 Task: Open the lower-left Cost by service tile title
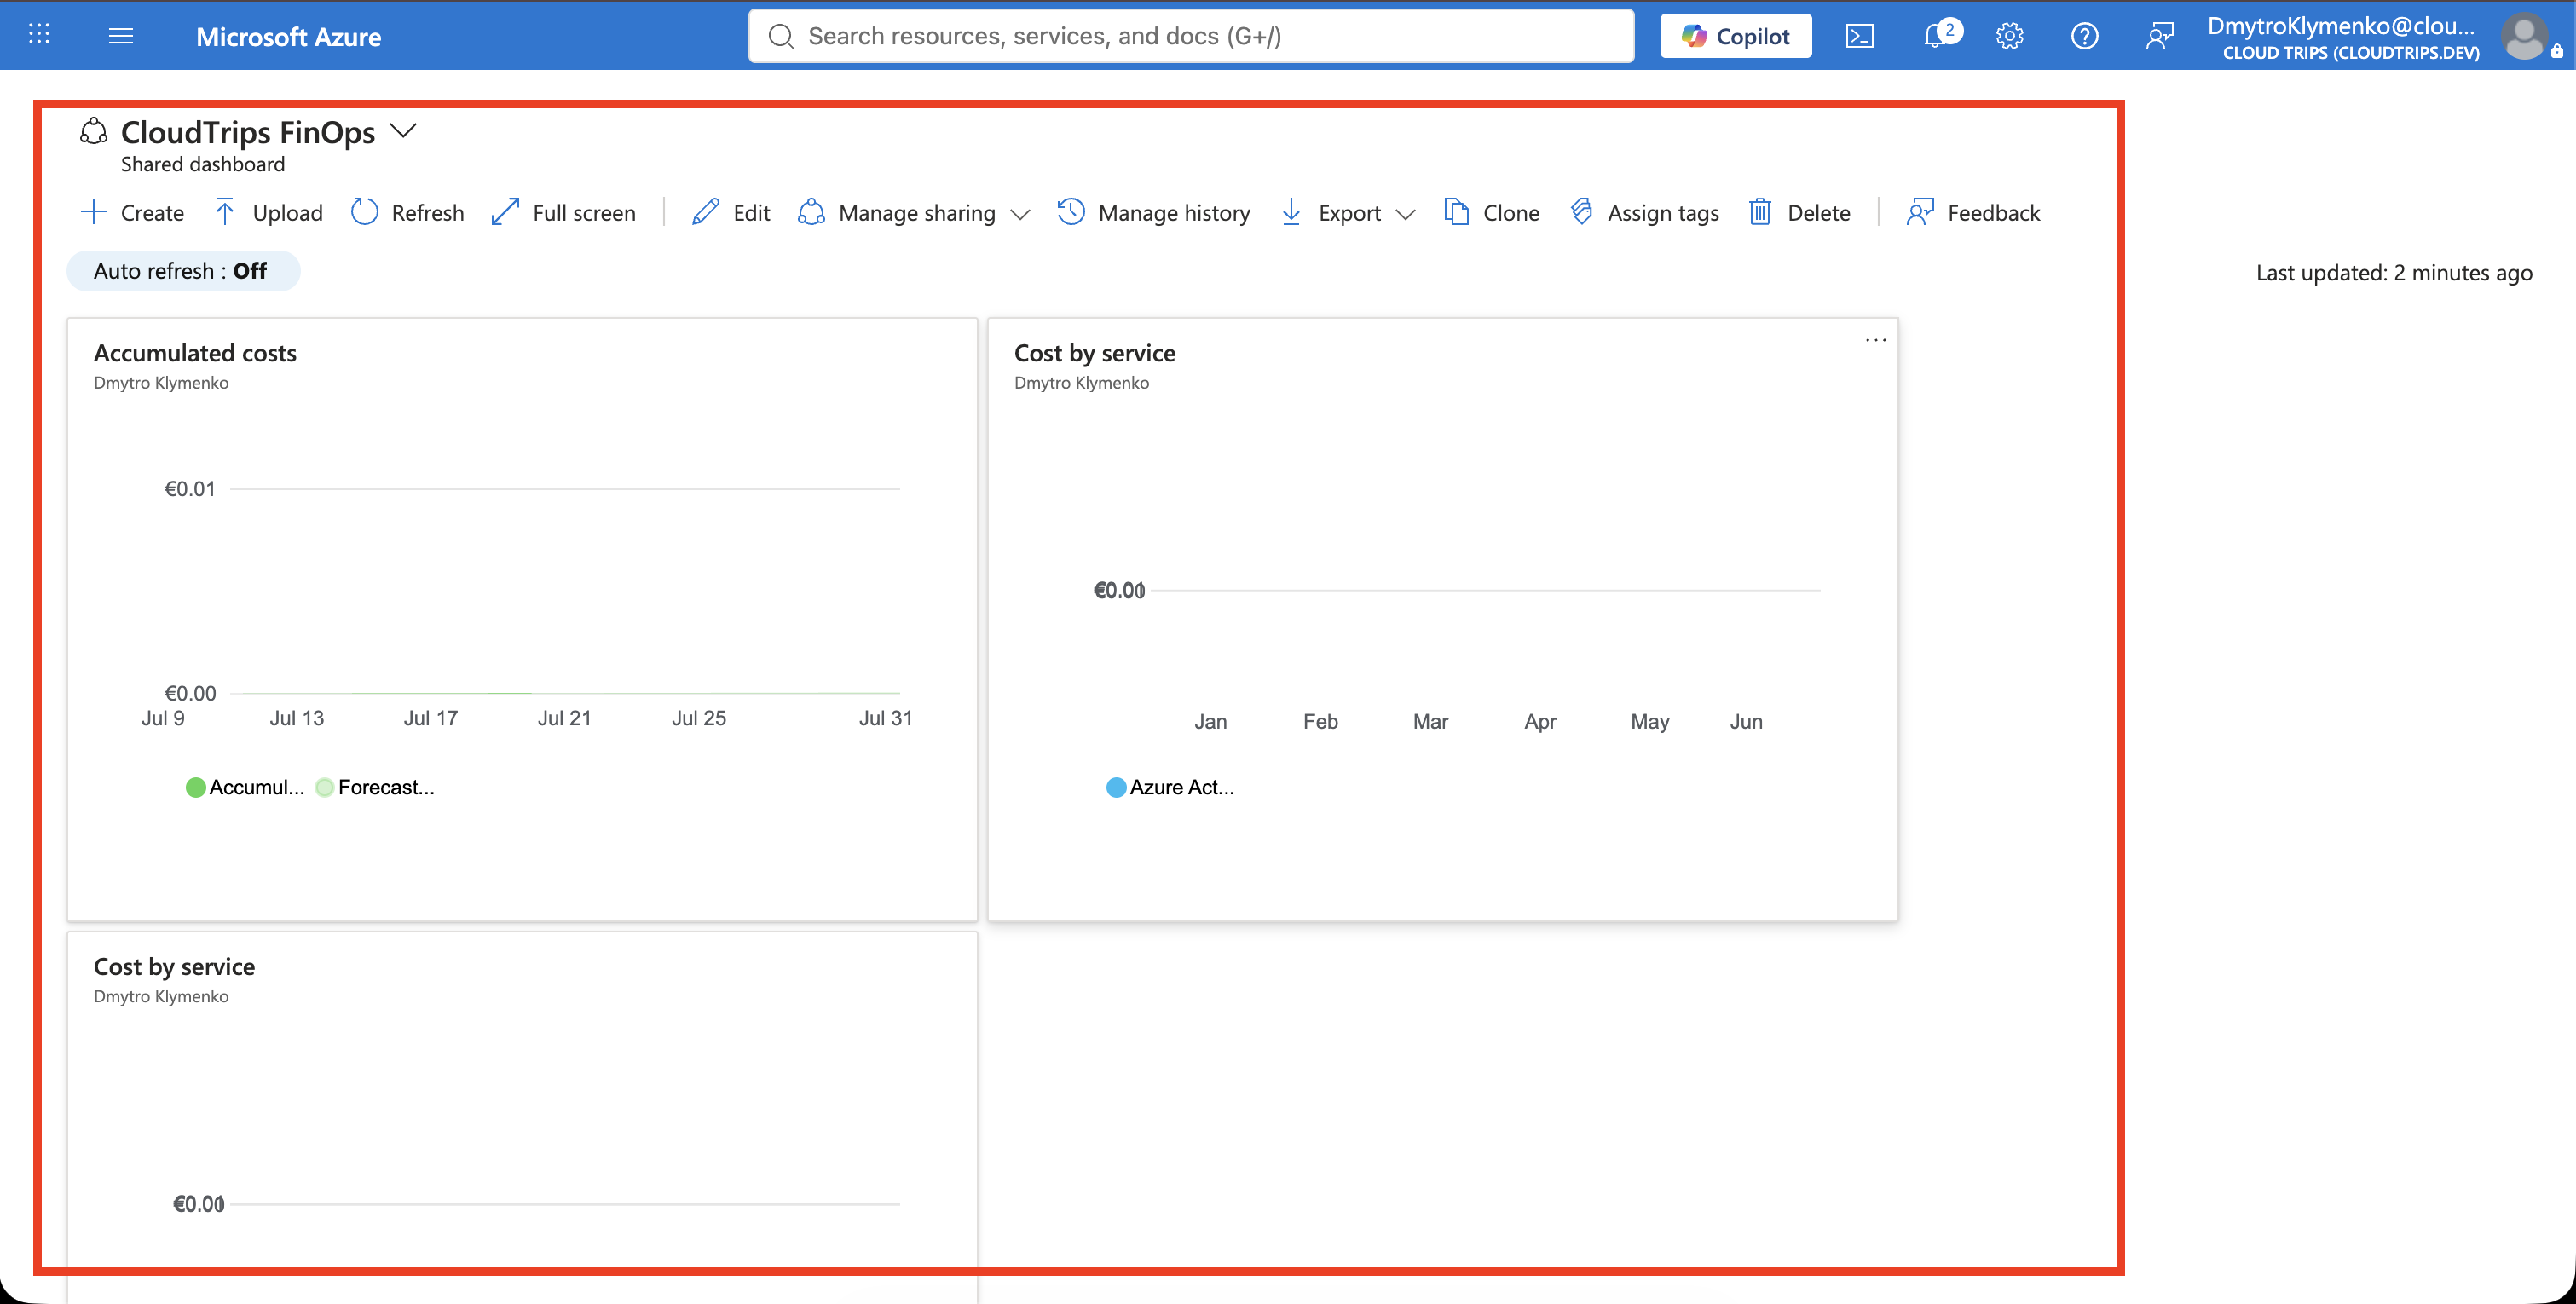[x=174, y=967]
